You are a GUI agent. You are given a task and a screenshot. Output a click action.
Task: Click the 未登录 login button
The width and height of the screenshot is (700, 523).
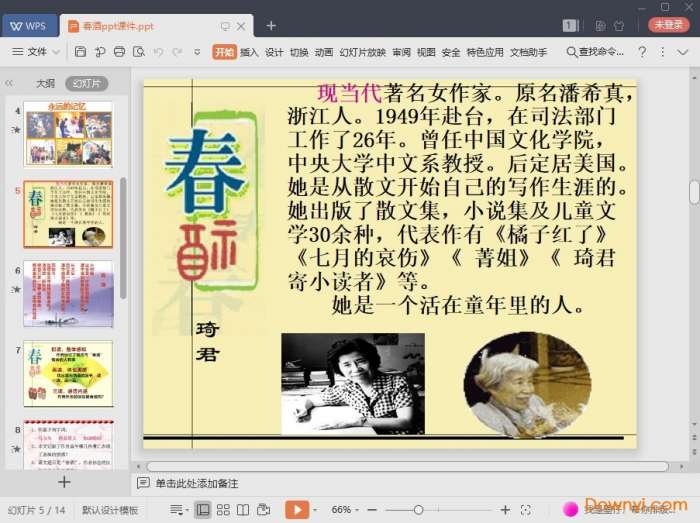click(x=668, y=25)
